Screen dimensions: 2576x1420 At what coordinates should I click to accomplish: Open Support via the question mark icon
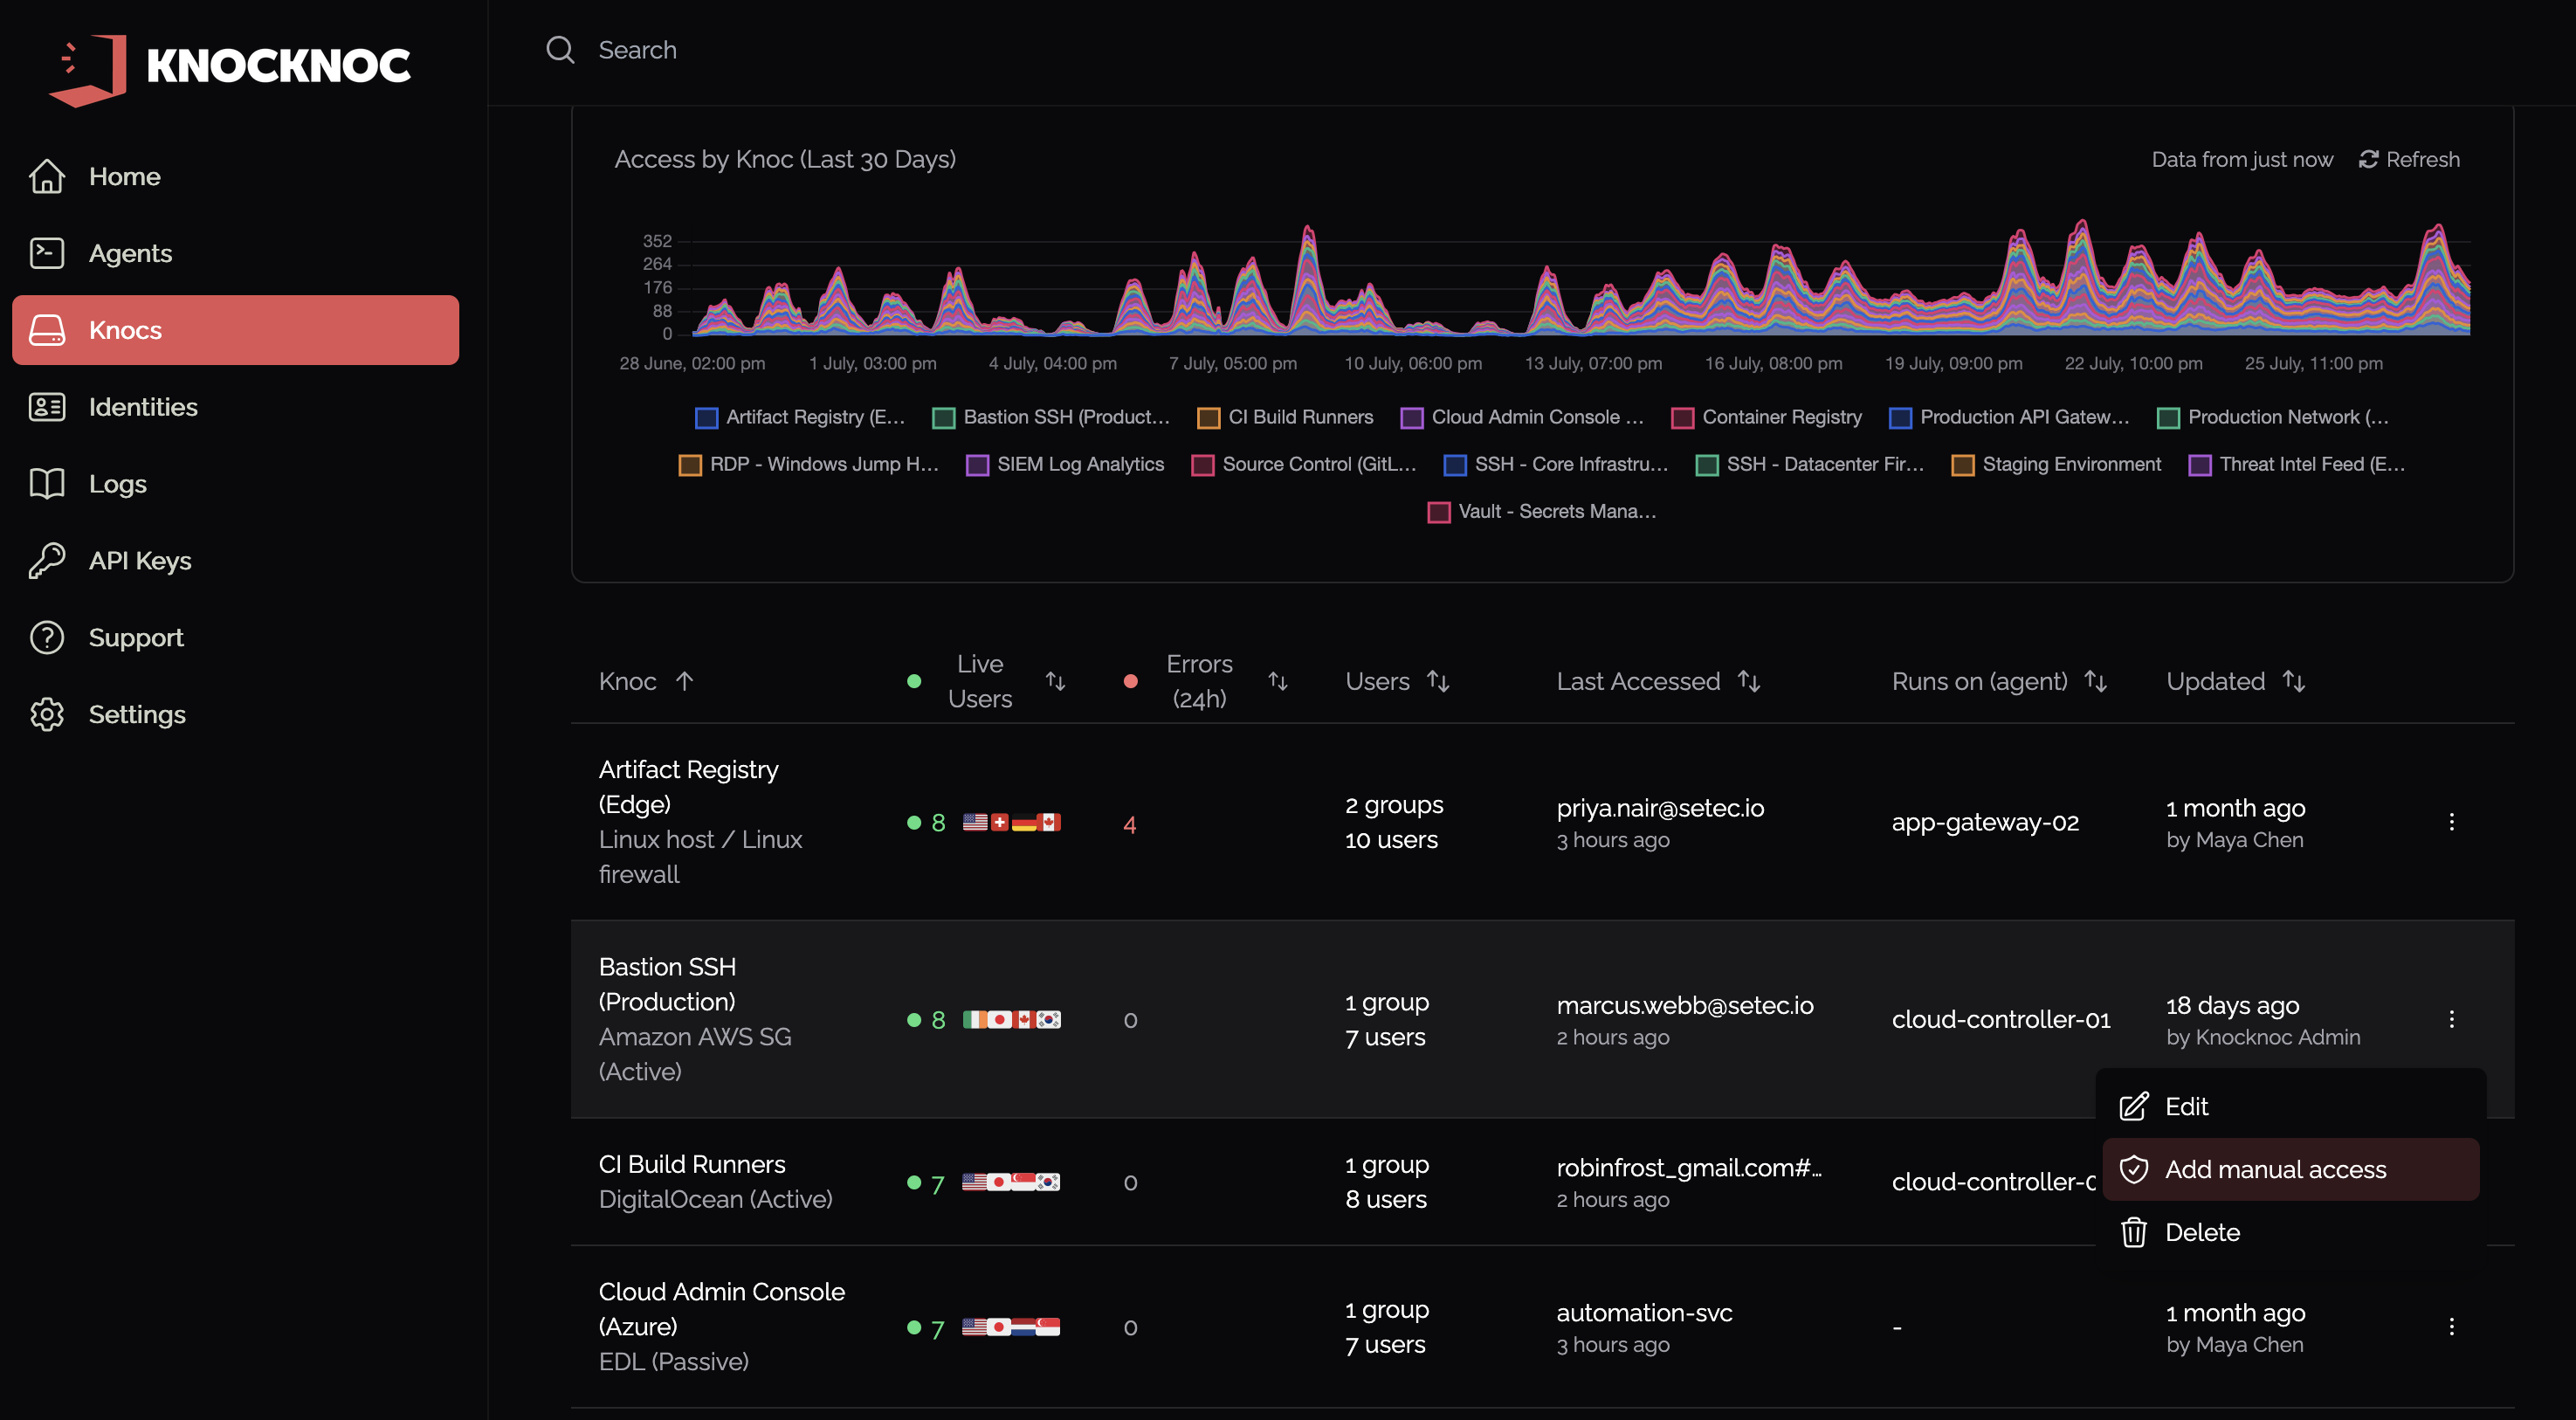47,638
